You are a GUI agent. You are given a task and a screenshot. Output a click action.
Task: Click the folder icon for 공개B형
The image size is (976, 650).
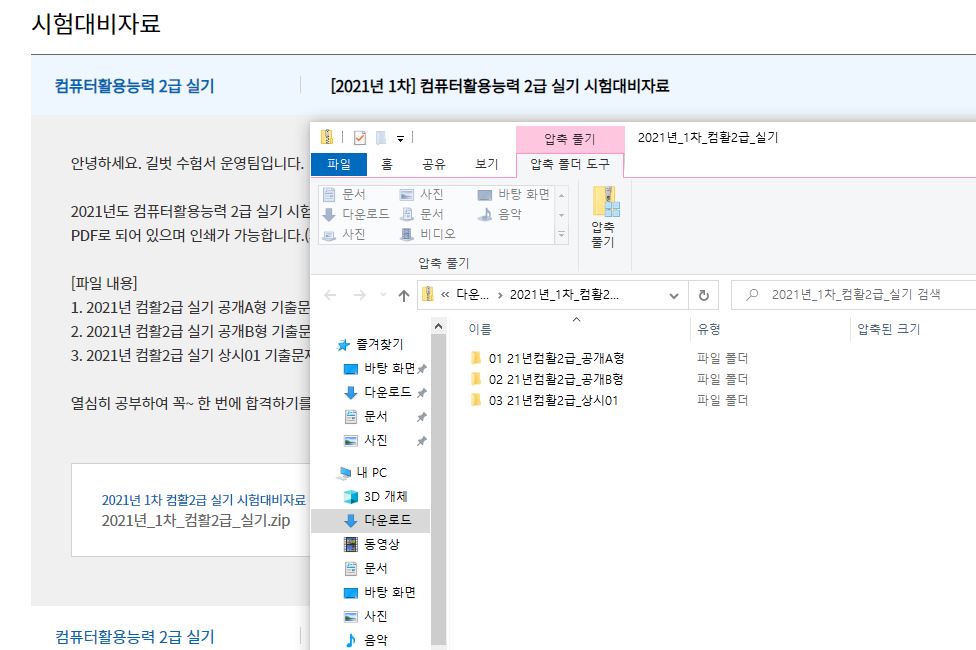pyautogui.click(x=476, y=379)
